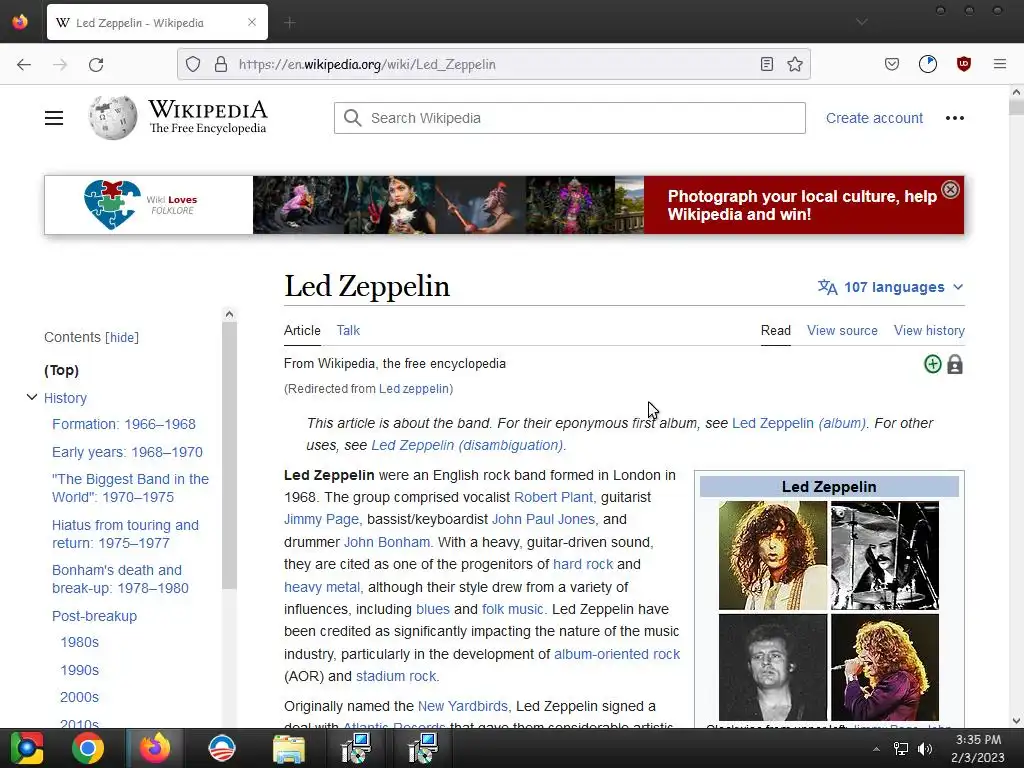Open the John Bonham link

(x=387, y=542)
